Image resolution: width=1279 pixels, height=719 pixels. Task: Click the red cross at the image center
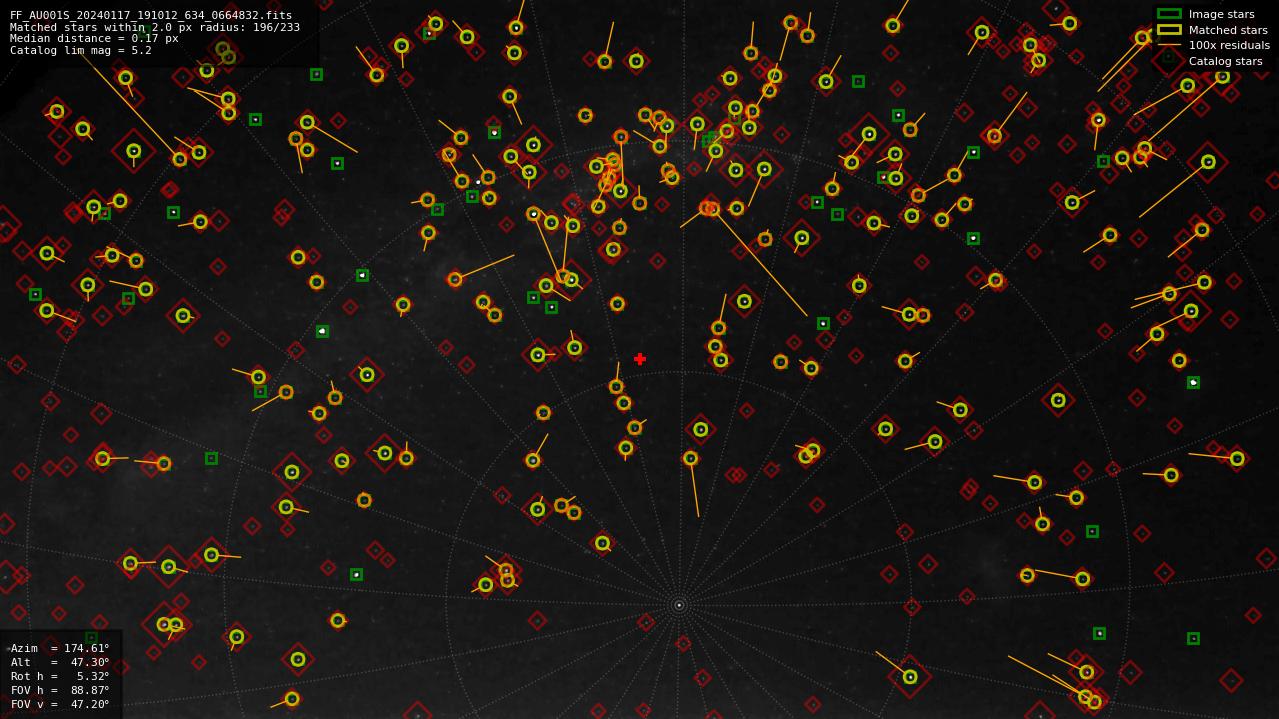click(640, 359)
